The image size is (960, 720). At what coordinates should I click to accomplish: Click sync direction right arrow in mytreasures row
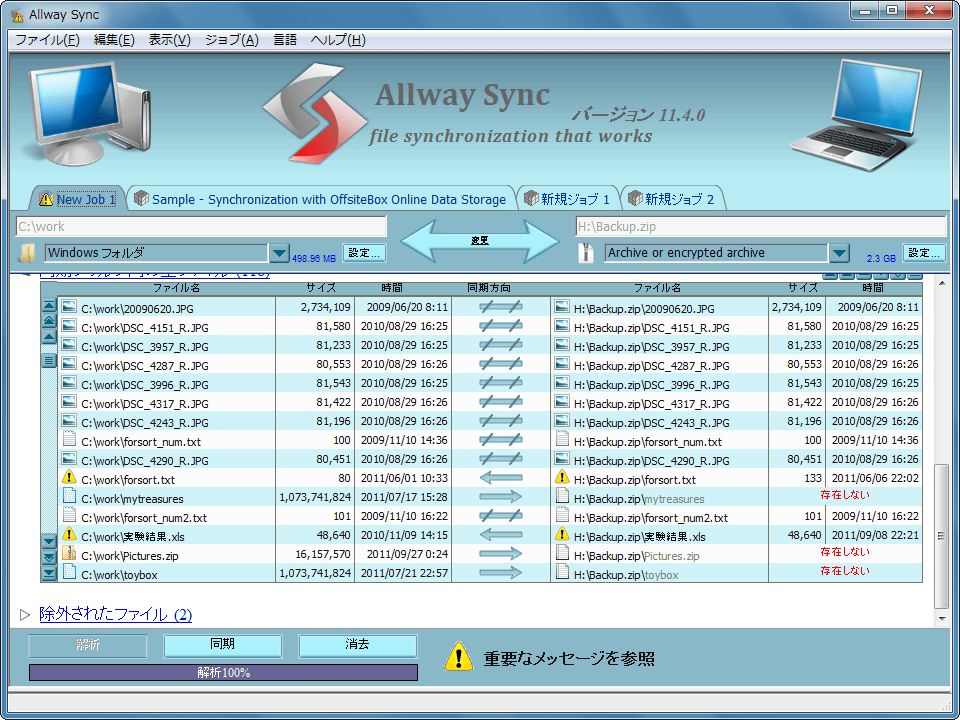(x=501, y=497)
